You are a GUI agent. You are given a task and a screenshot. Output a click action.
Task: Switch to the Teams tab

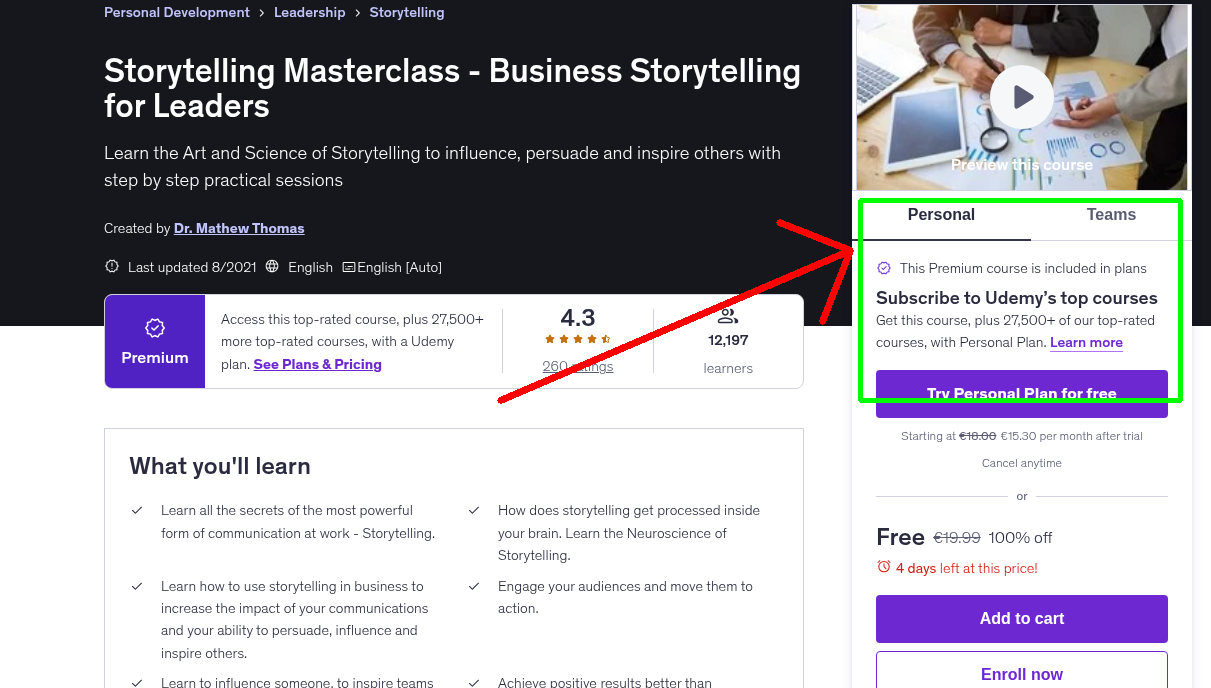pos(1111,215)
